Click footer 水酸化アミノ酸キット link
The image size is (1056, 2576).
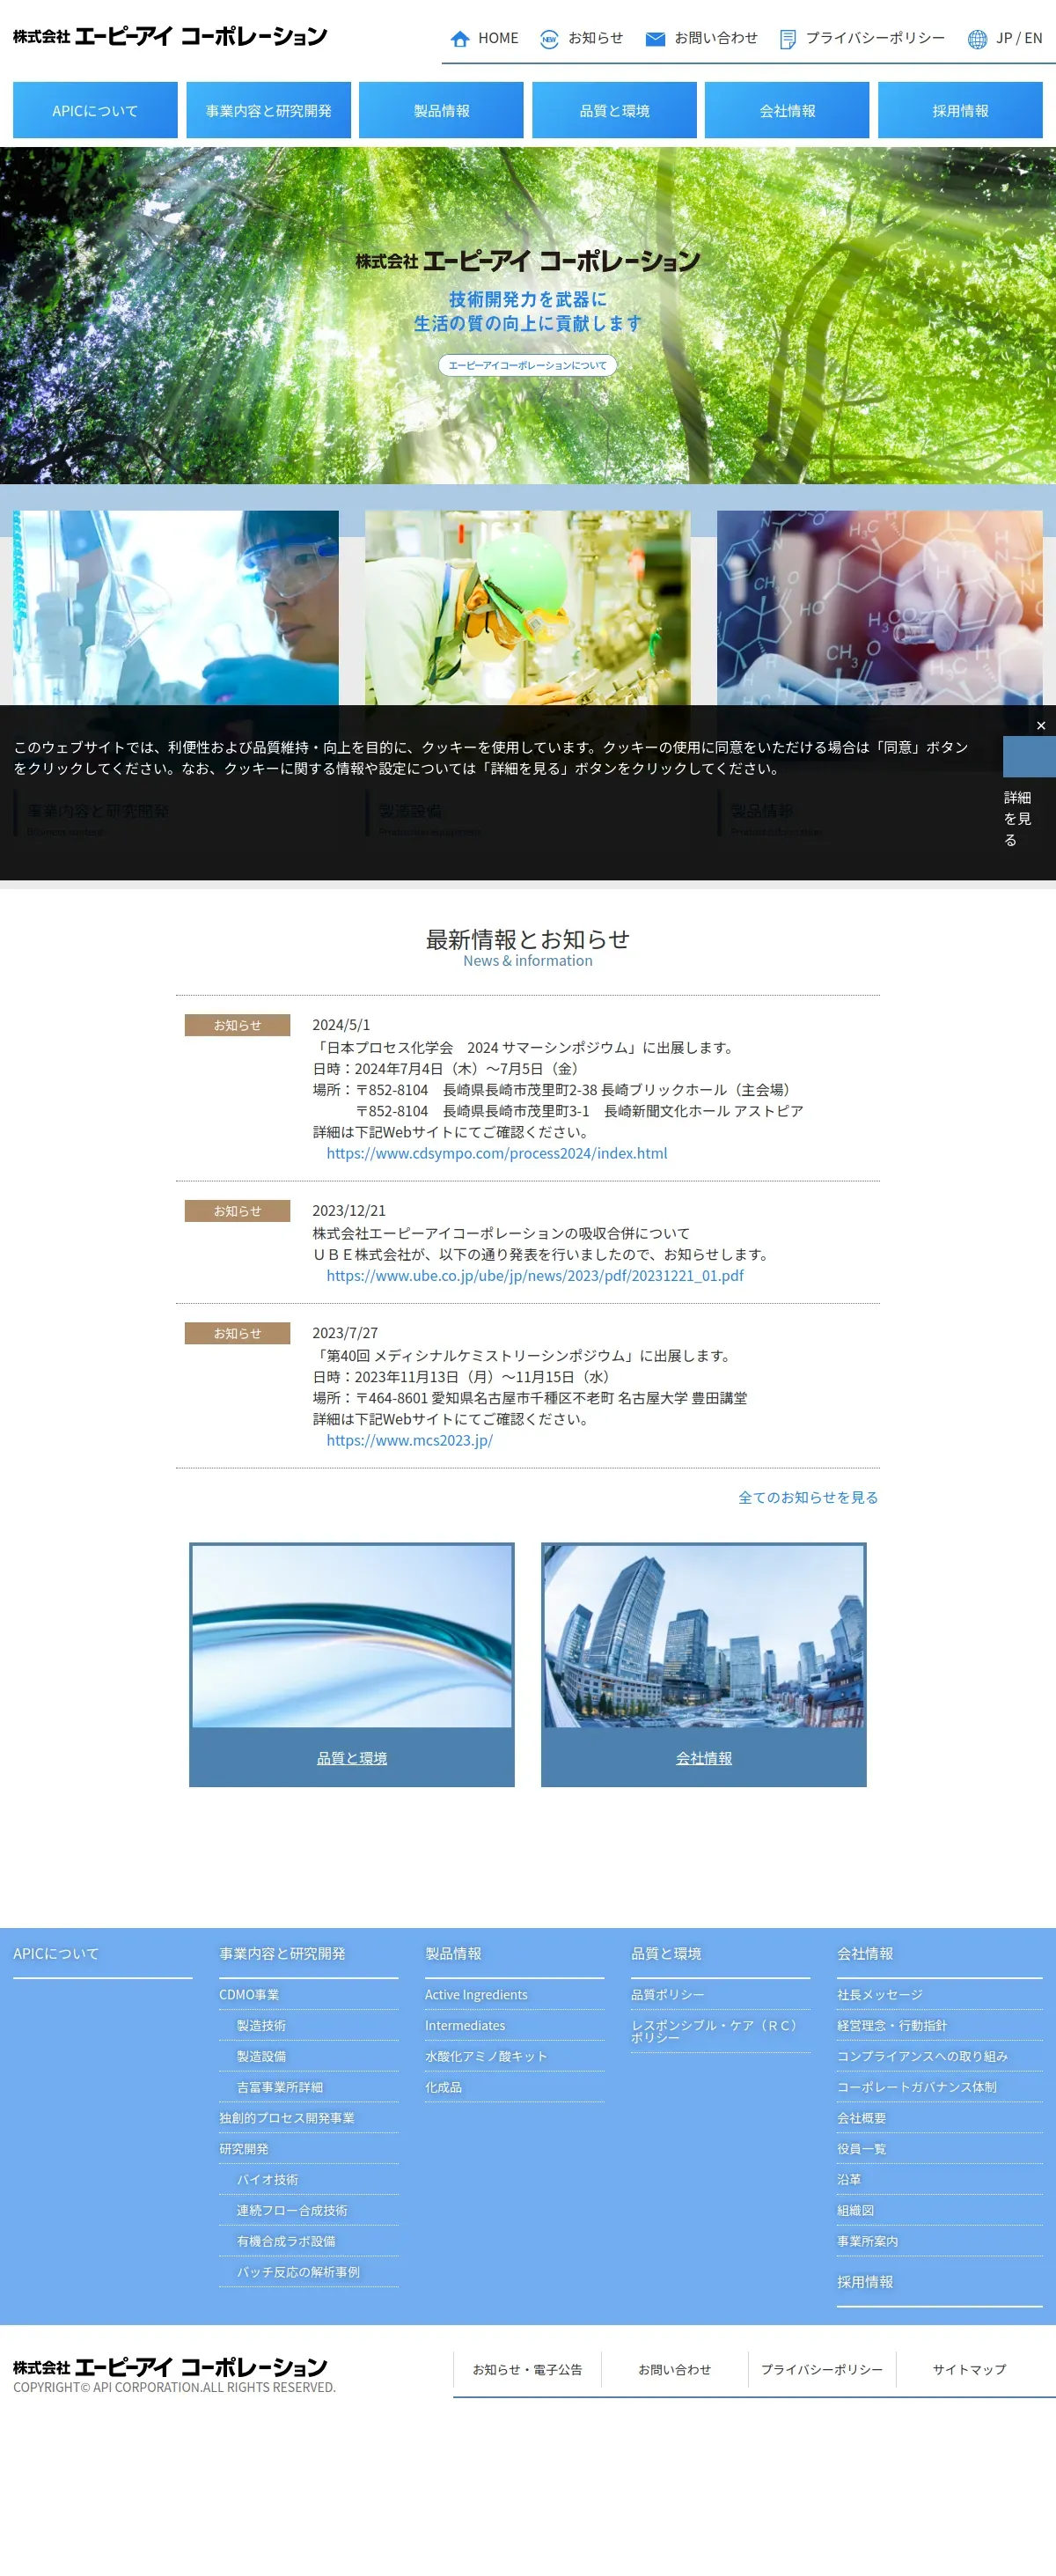[x=486, y=2056]
